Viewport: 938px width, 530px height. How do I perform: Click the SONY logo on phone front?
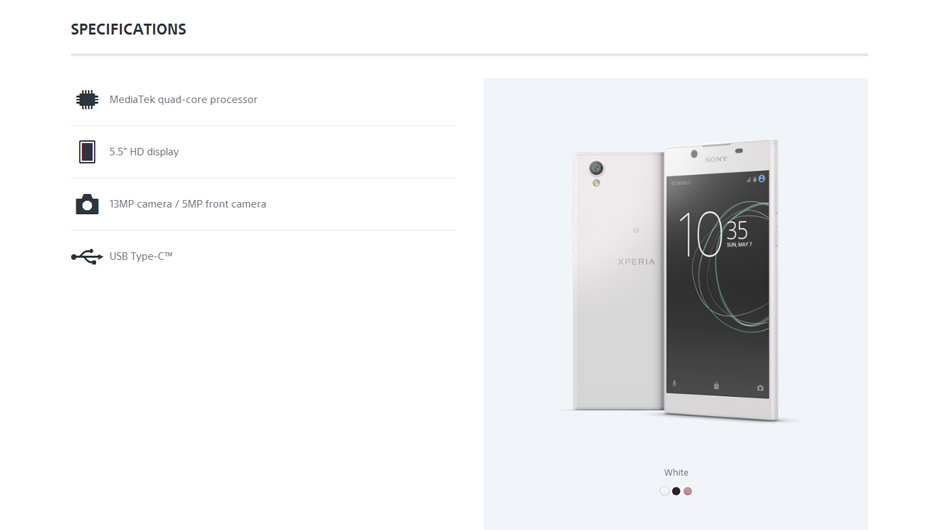(716, 159)
